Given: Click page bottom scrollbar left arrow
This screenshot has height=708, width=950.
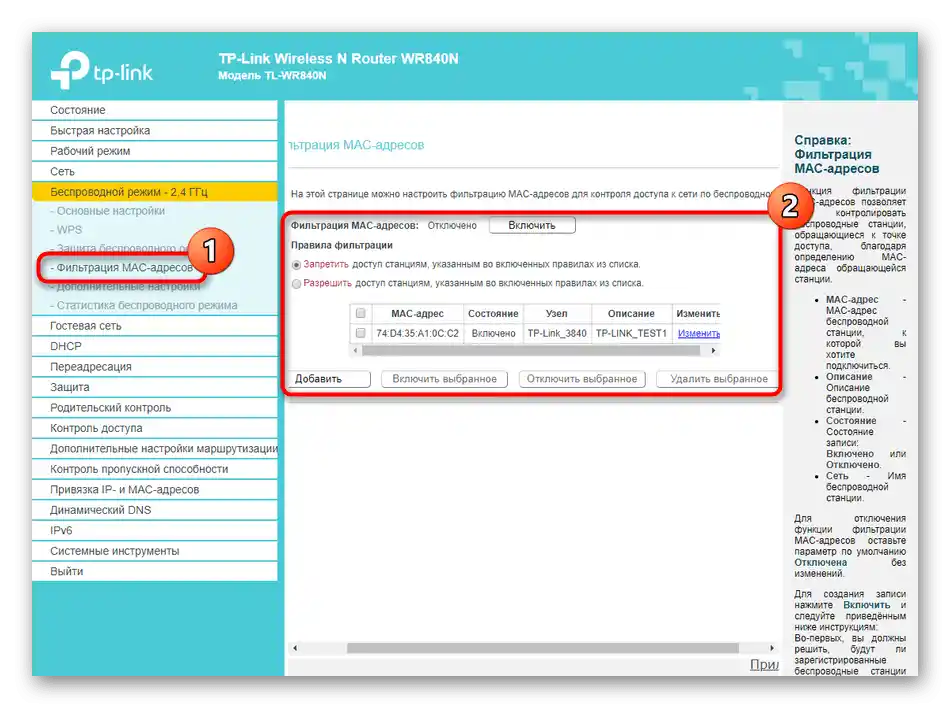Looking at the screenshot, I should tap(295, 648).
